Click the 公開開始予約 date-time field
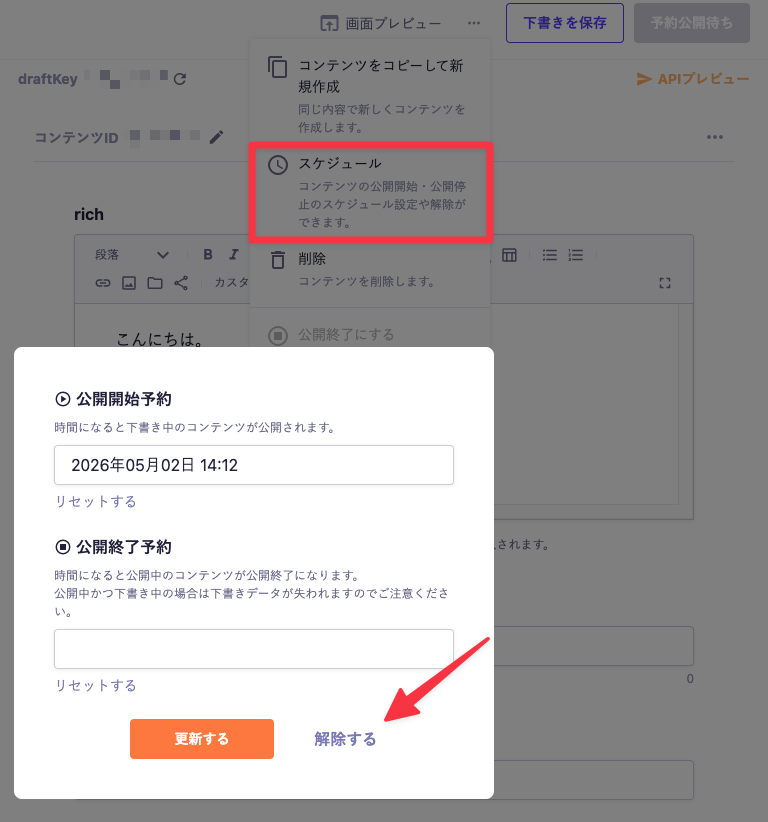The image size is (768, 822). [254, 465]
